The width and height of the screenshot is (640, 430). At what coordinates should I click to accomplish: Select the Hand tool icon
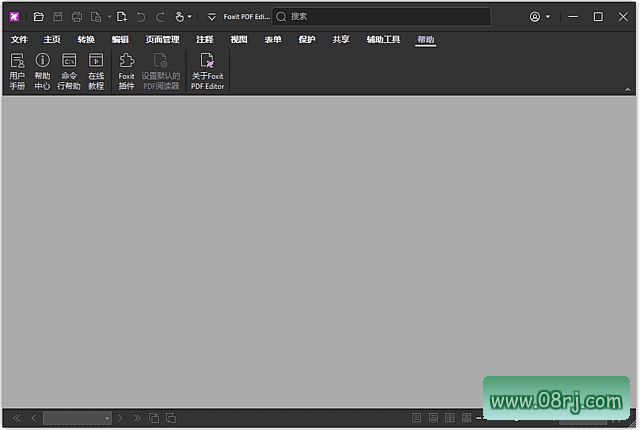[179, 17]
